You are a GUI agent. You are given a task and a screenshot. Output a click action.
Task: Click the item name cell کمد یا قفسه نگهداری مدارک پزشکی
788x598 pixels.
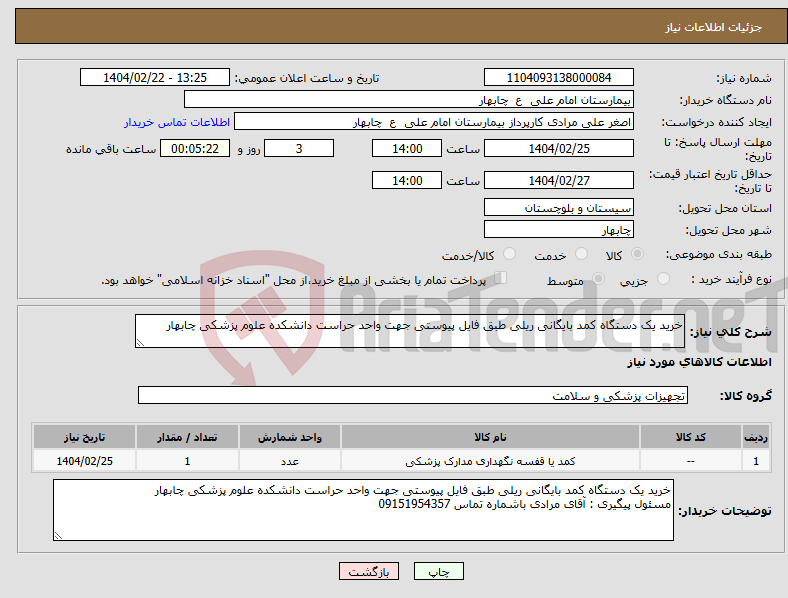pyautogui.click(x=490, y=461)
